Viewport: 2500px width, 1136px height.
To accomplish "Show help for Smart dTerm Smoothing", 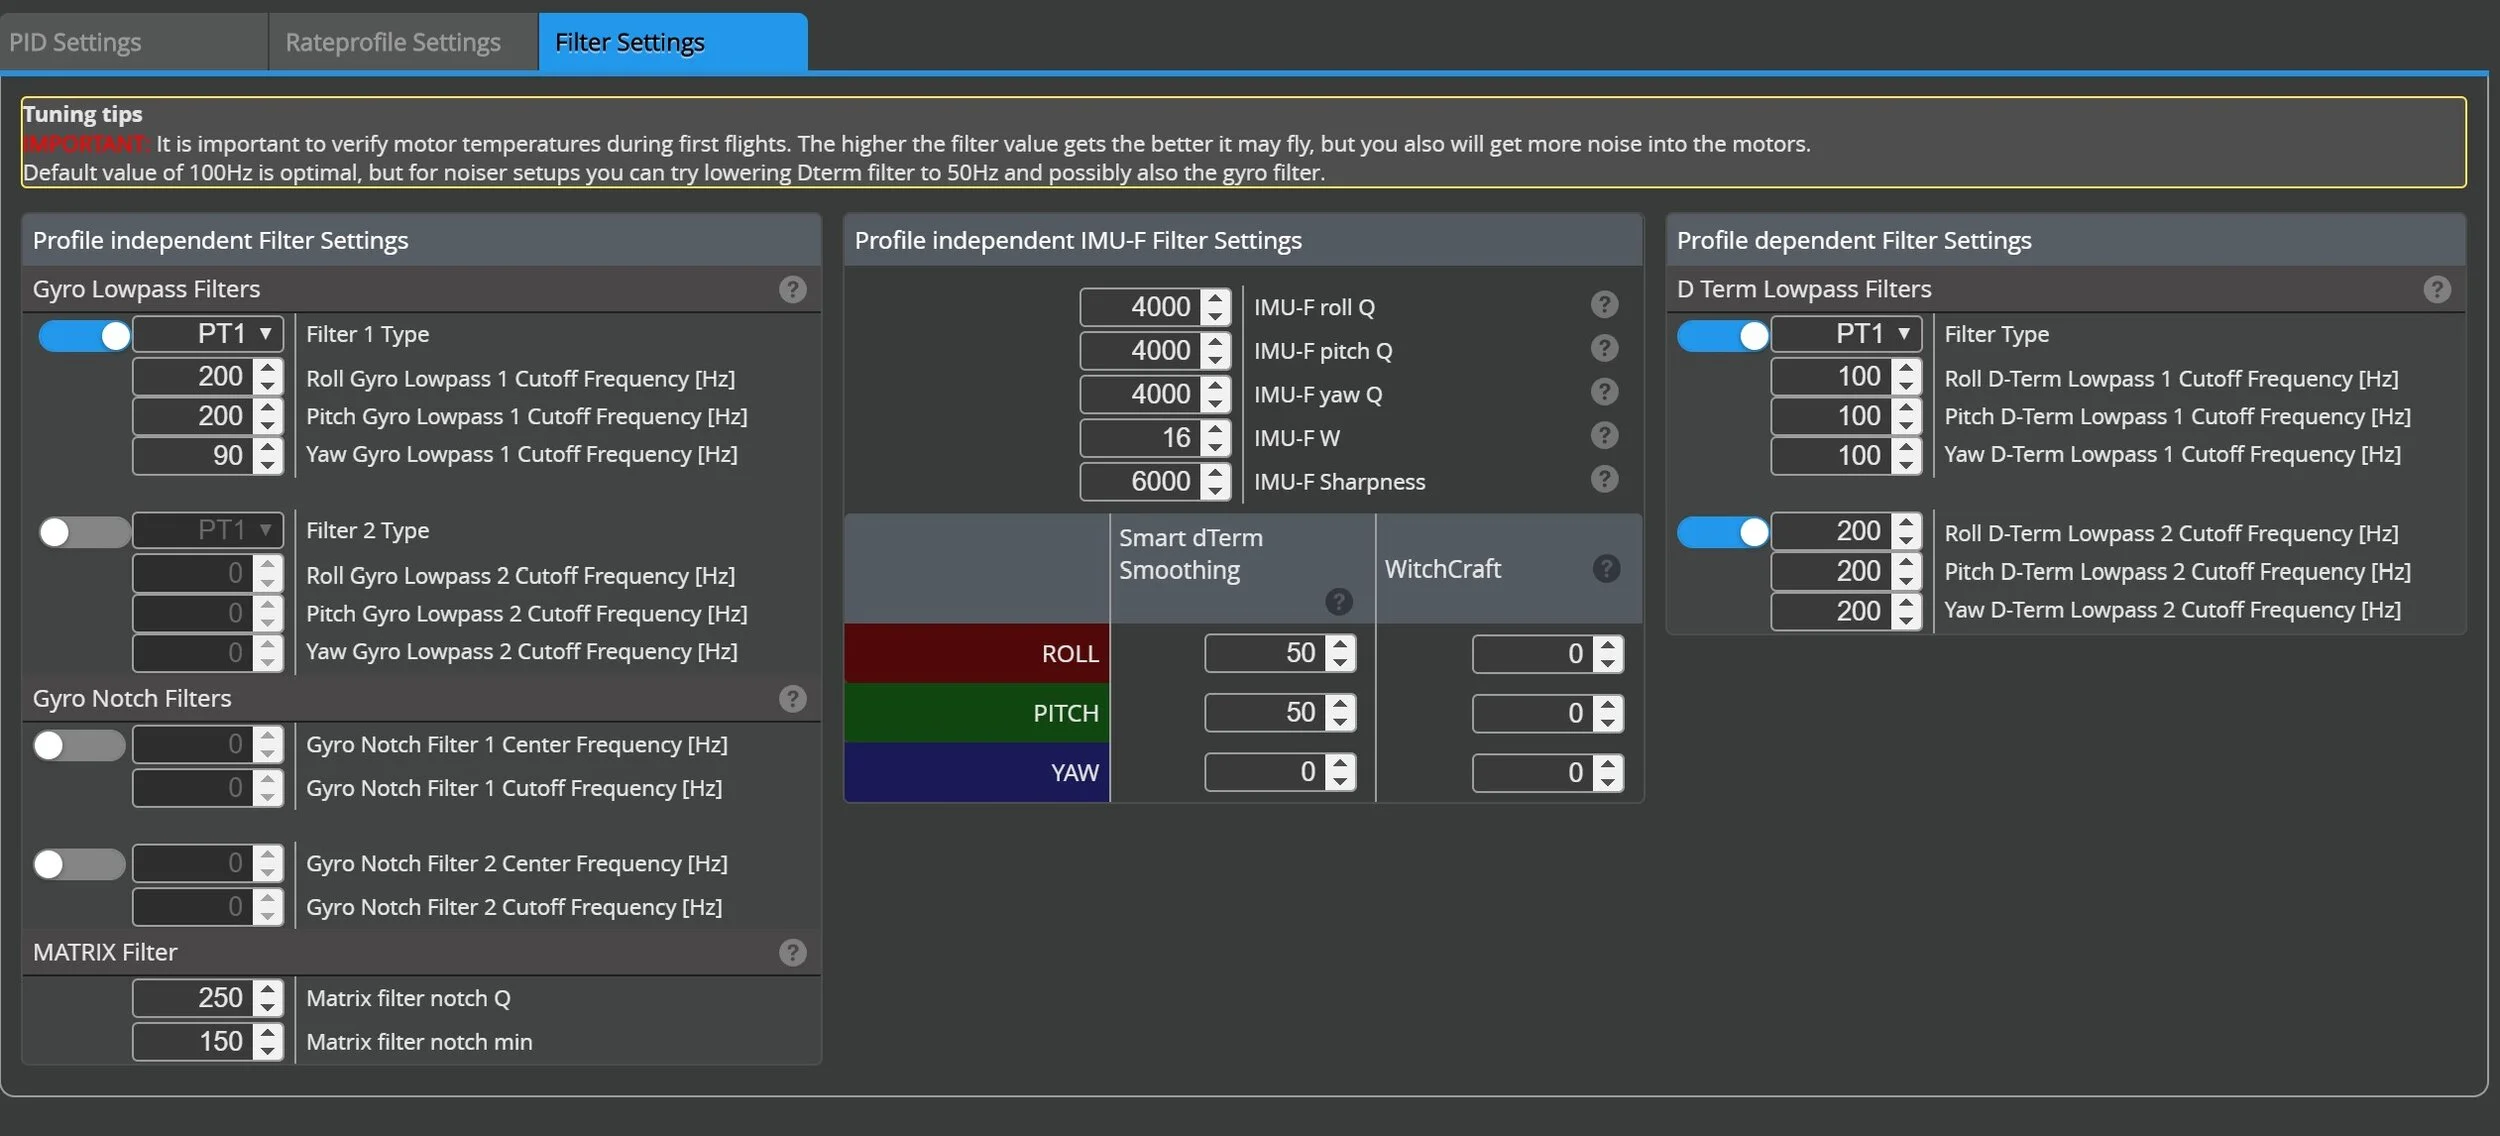I will click(x=1338, y=602).
